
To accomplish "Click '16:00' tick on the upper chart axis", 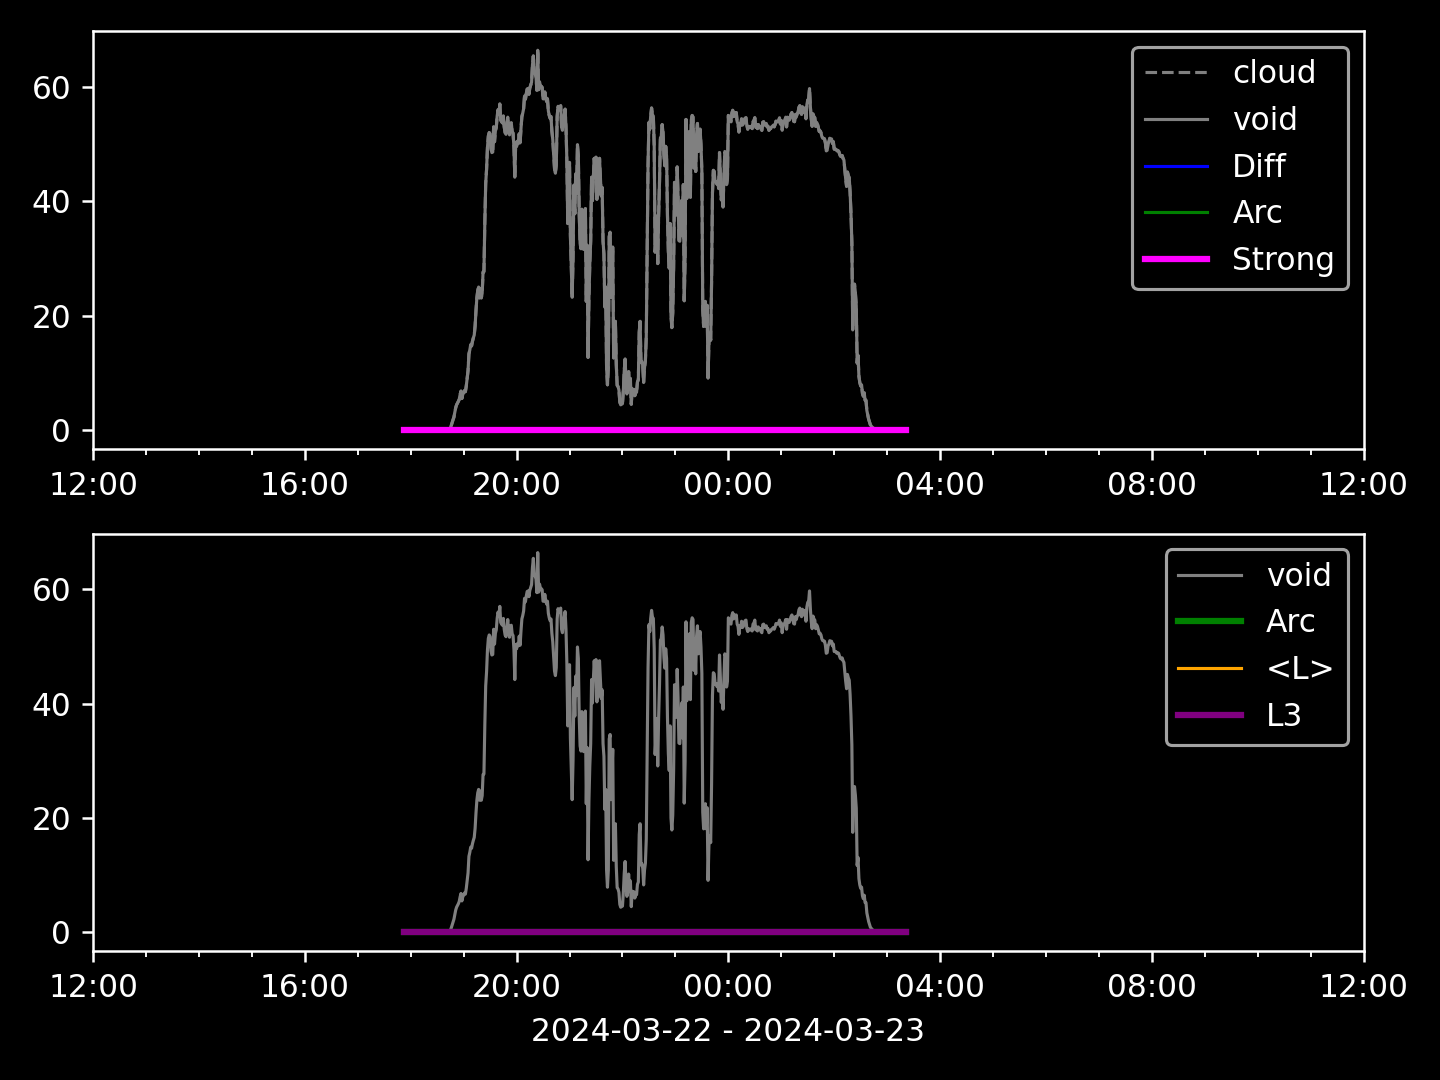I will click(304, 484).
